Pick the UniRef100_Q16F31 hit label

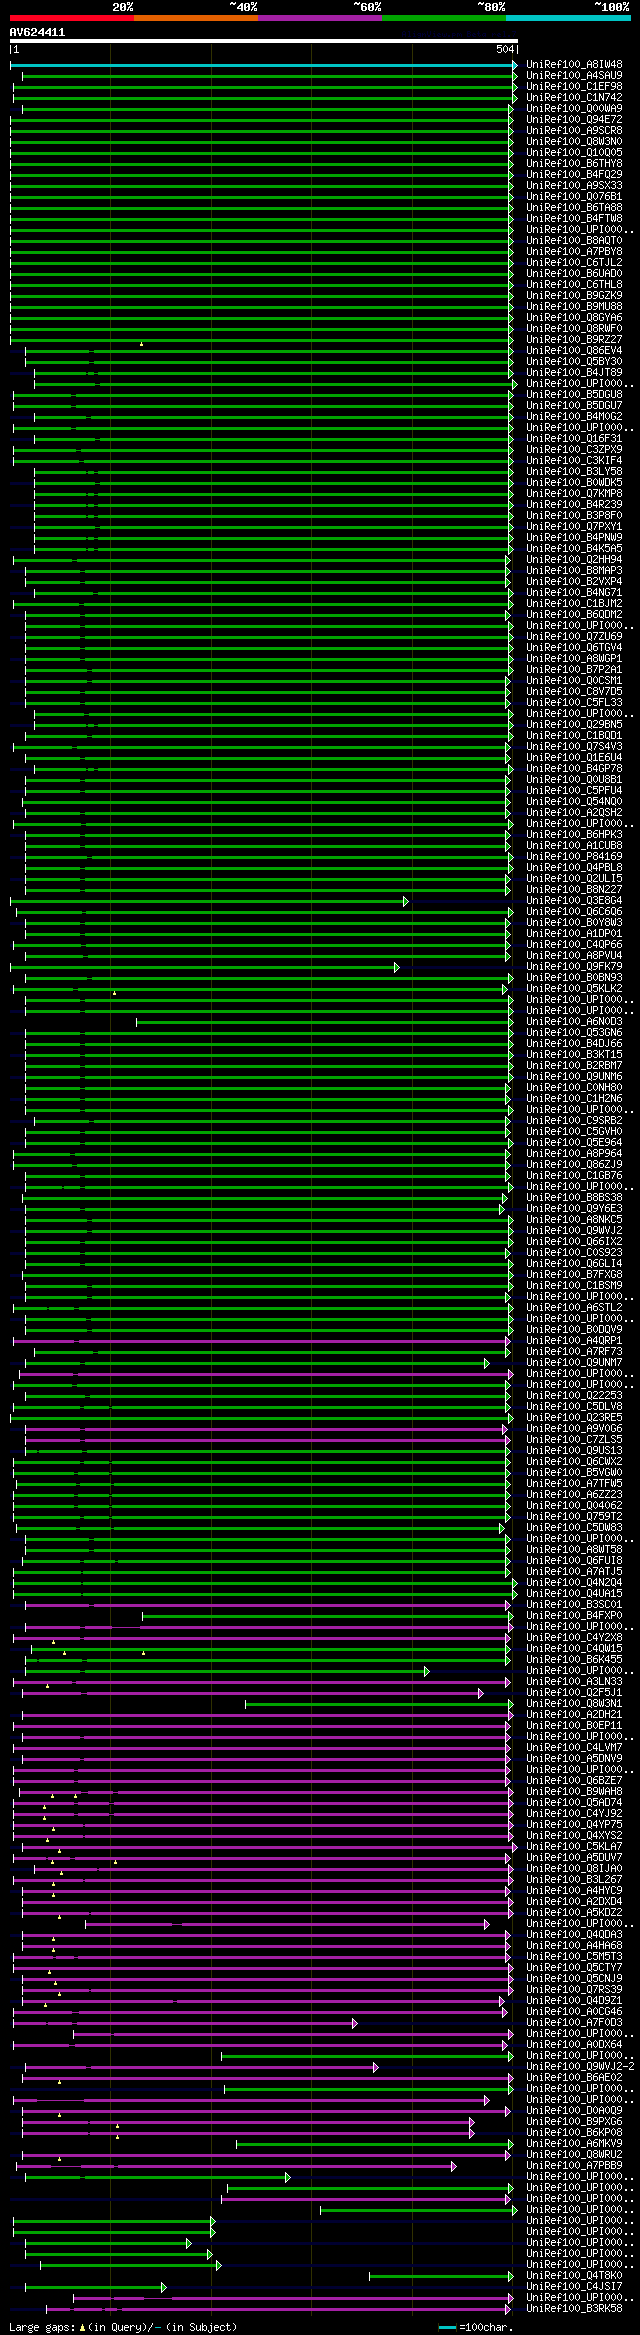pyautogui.click(x=574, y=439)
